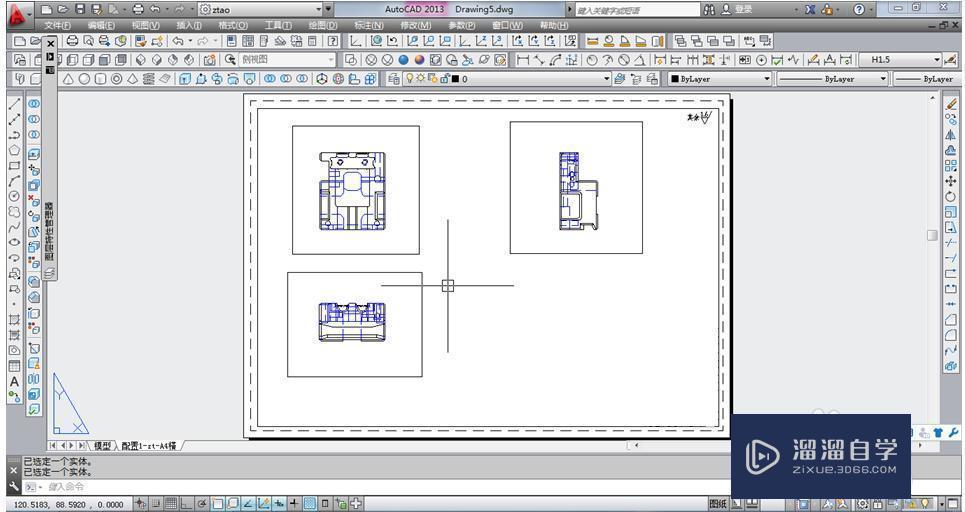Click the Erase tool in modify toolbar
The height and width of the screenshot is (512, 965).
[x=951, y=104]
